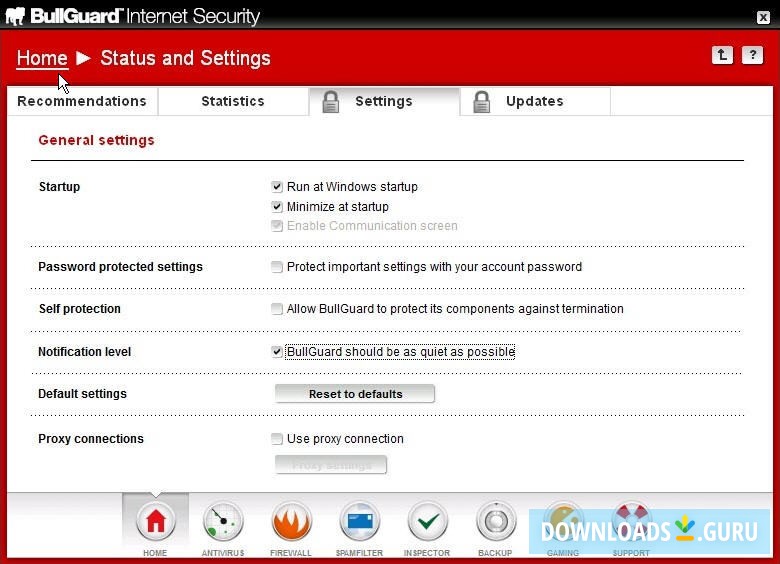Viewport: 780px width, 564px height.
Task: Click the Home icon in bottom bar
Action: 155,522
